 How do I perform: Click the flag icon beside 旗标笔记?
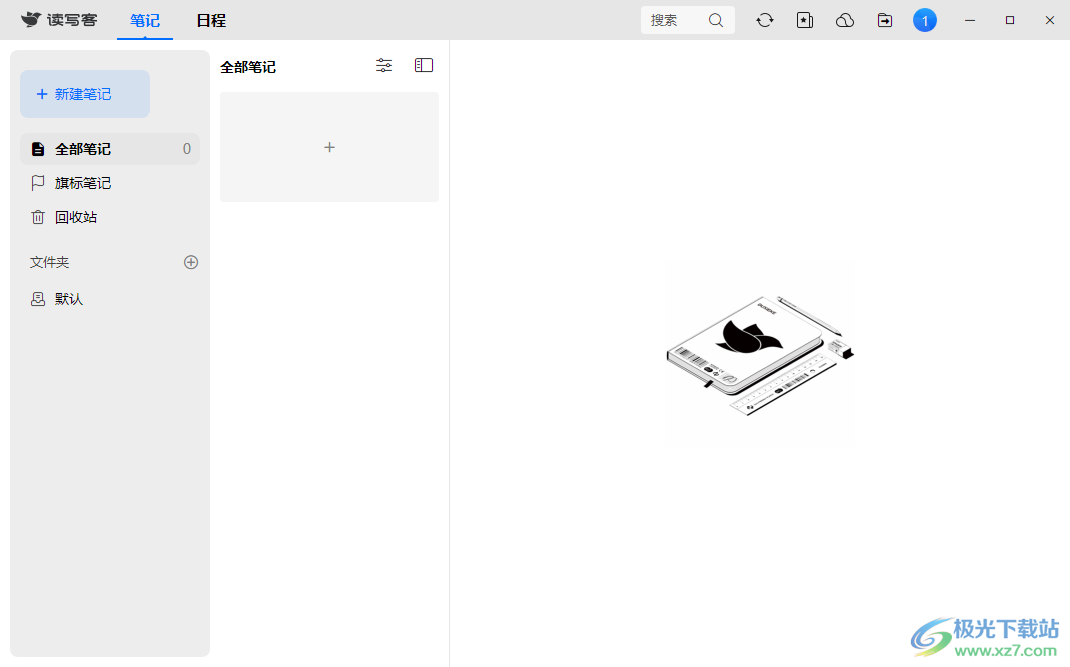pyautogui.click(x=38, y=183)
